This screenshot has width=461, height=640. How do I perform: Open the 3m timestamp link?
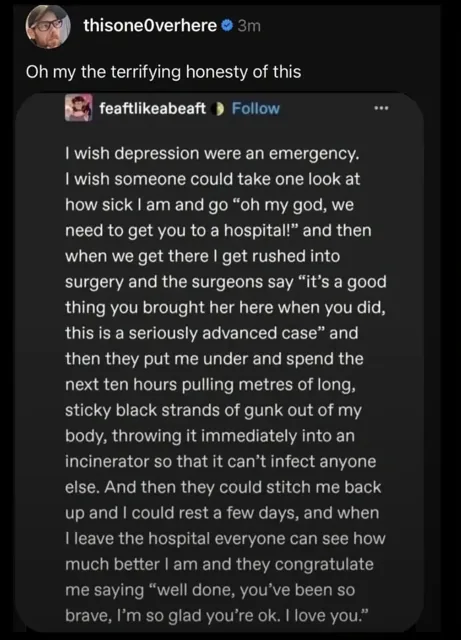click(249, 26)
